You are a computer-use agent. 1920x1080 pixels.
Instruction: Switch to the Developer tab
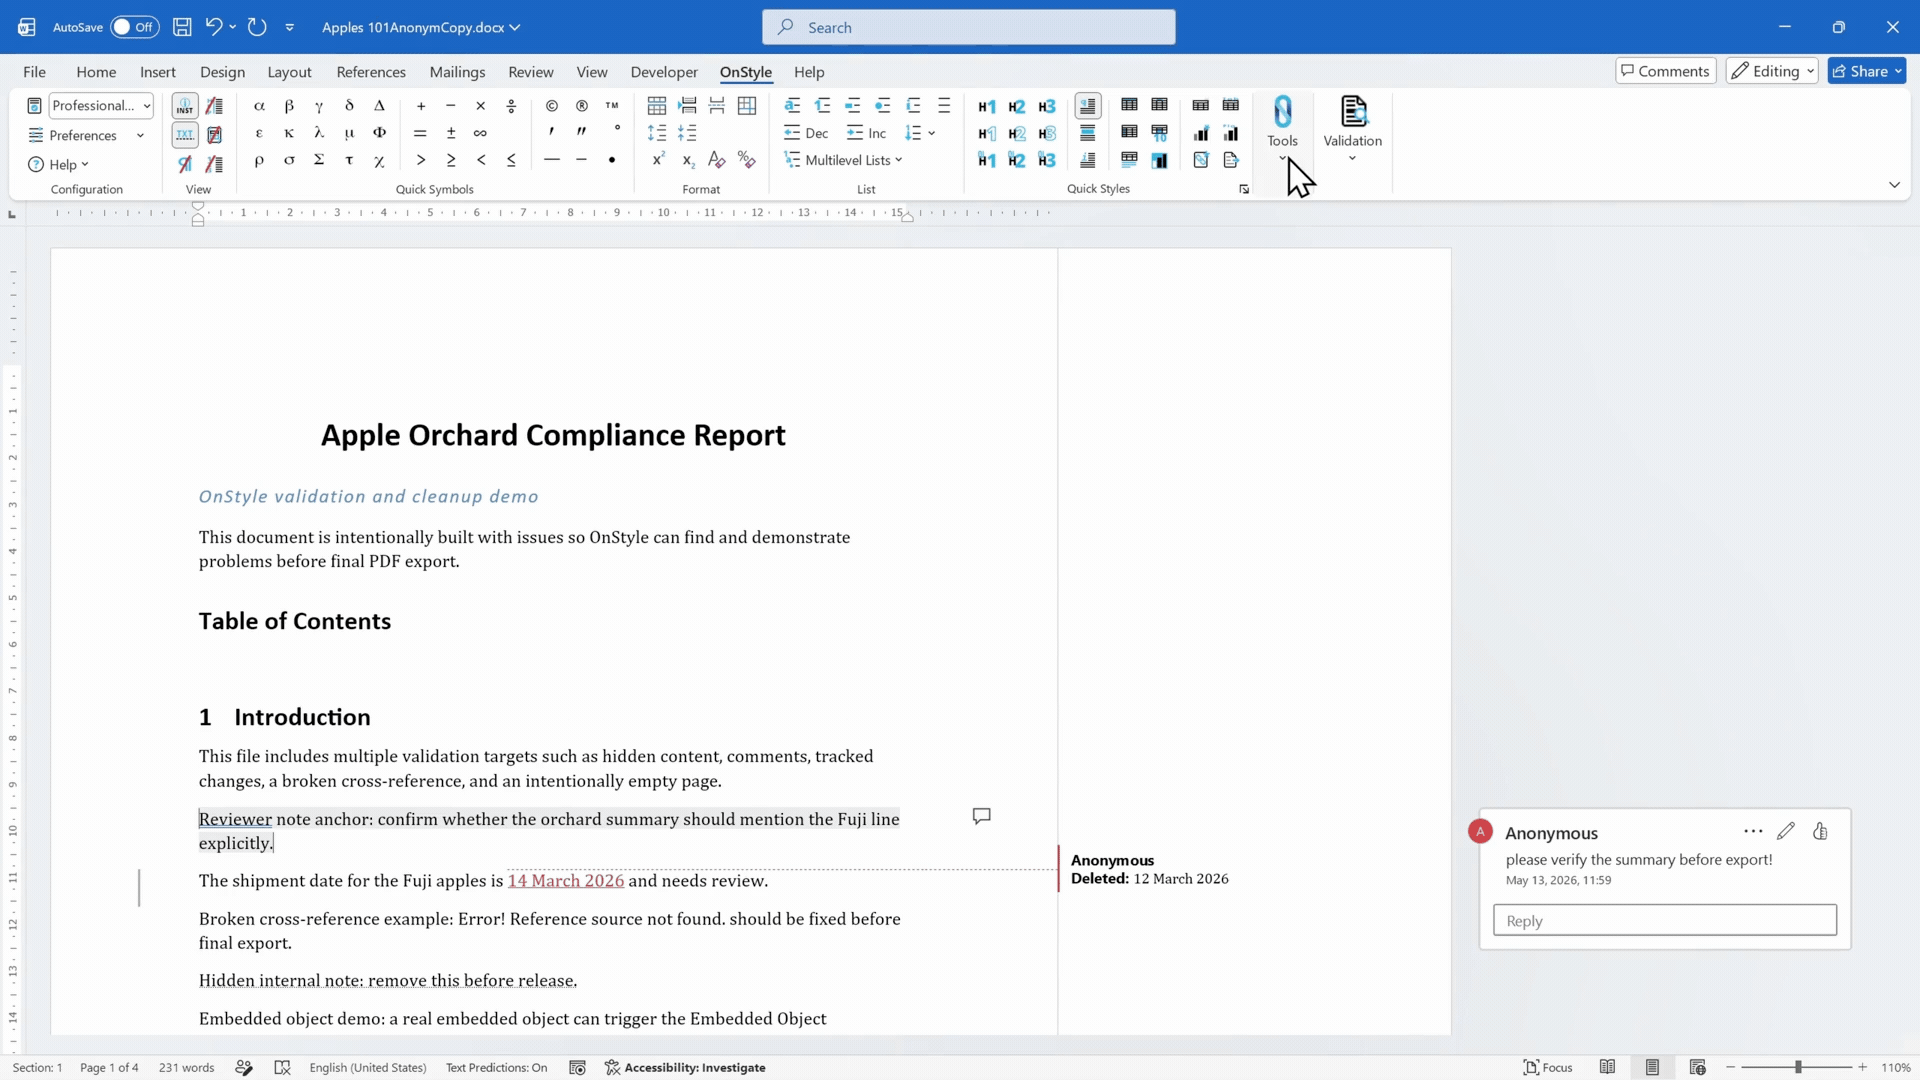(664, 72)
